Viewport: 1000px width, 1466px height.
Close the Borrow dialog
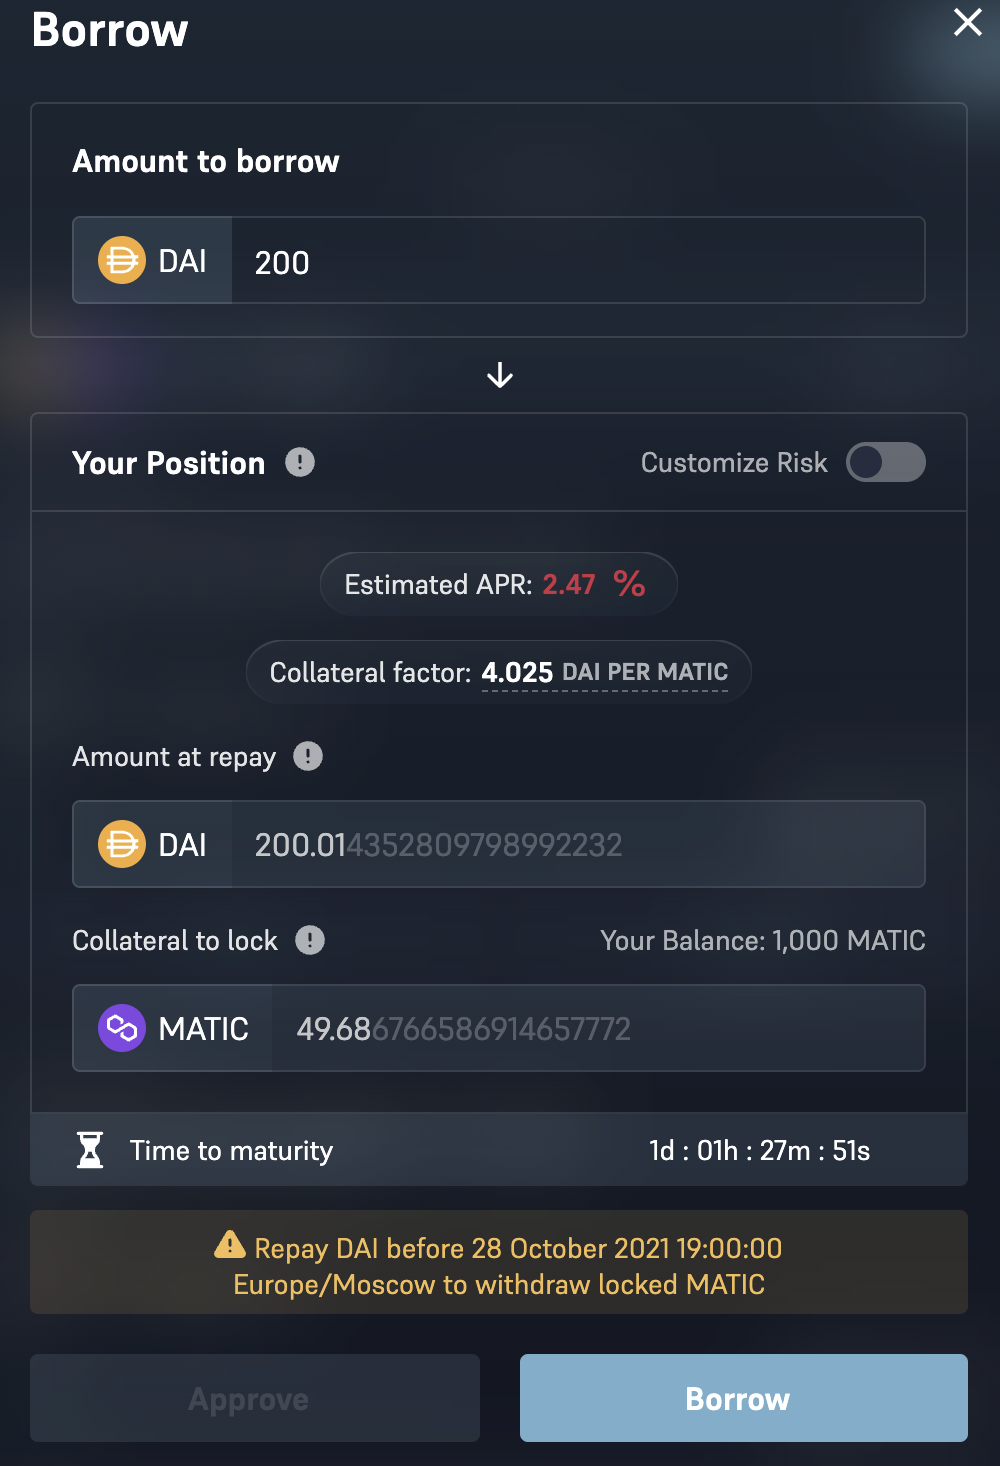point(967,22)
